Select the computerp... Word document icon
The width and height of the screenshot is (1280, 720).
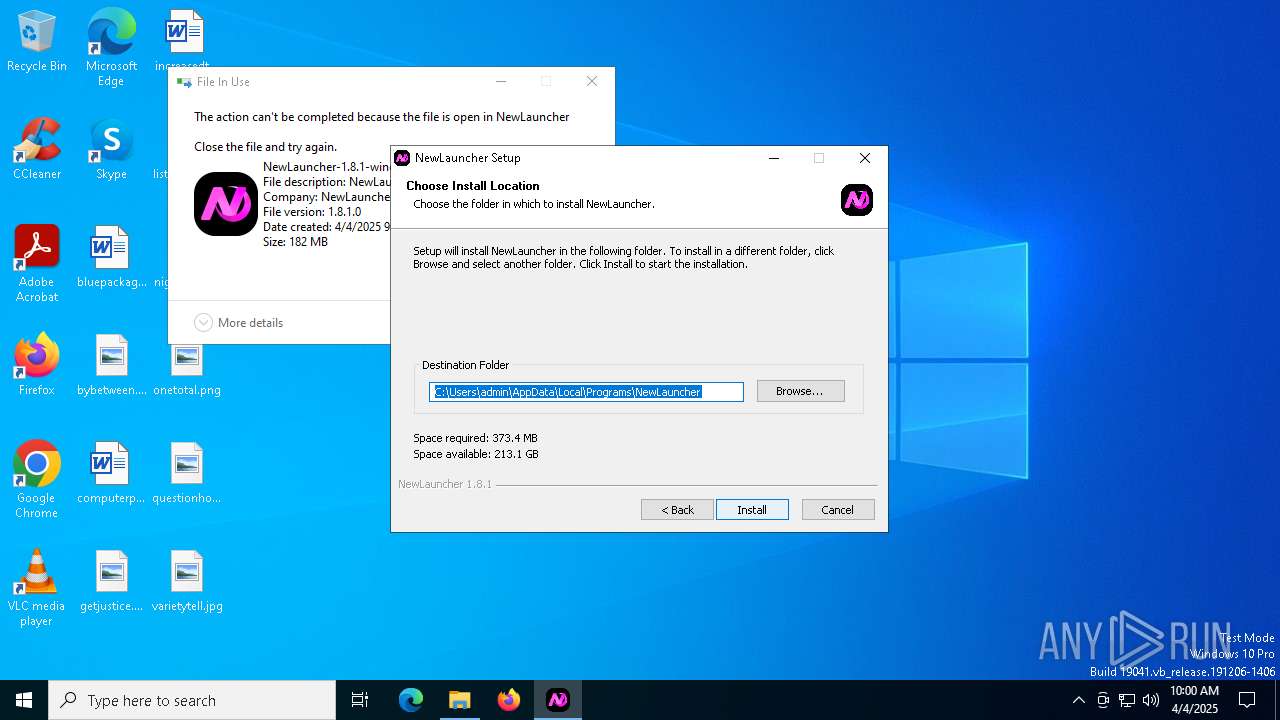click(x=111, y=473)
